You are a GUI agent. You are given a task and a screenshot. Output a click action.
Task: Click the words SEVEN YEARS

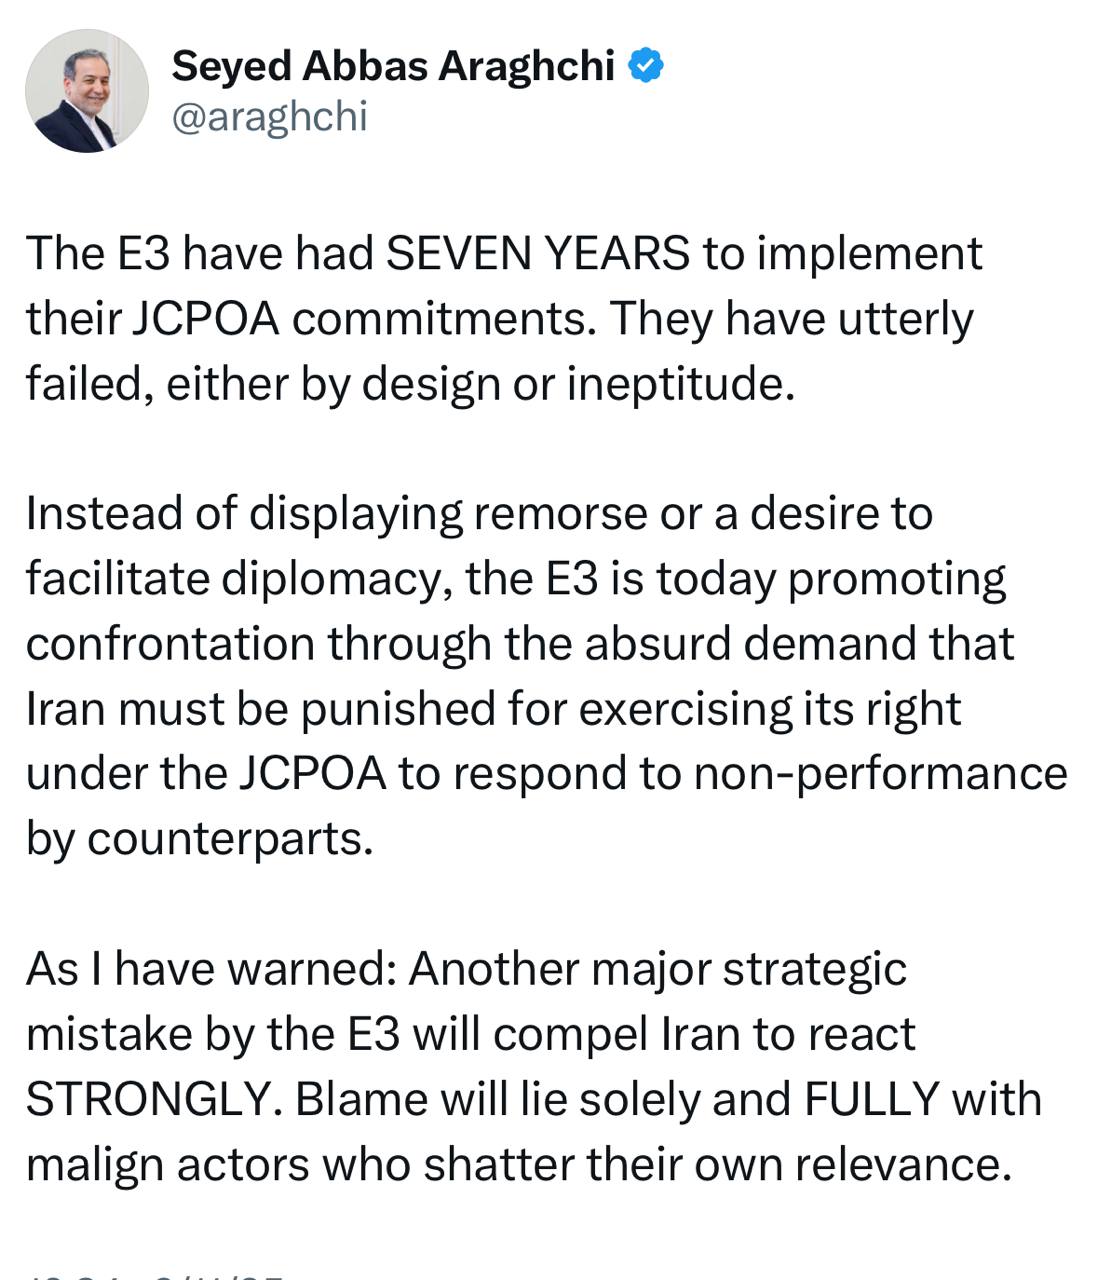pyautogui.click(x=538, y=254)
